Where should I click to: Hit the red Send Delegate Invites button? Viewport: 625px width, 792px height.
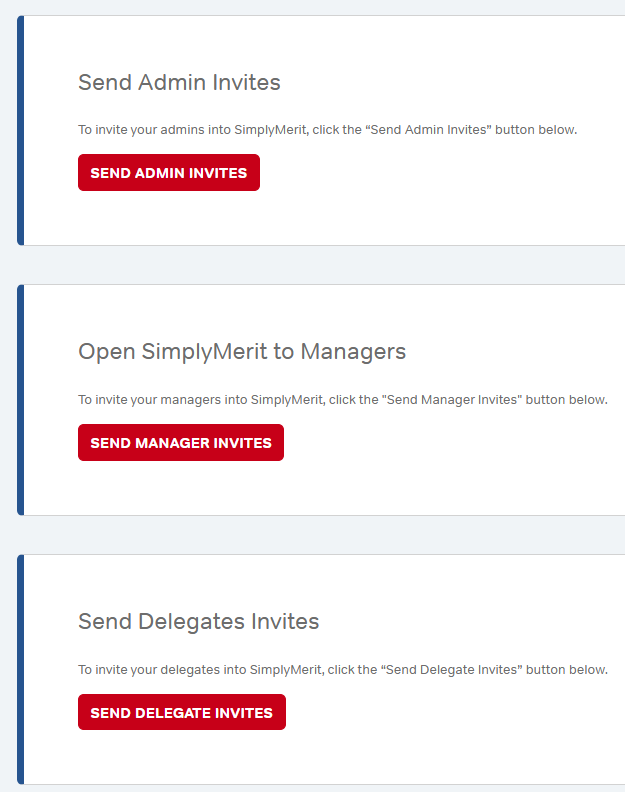181,713
